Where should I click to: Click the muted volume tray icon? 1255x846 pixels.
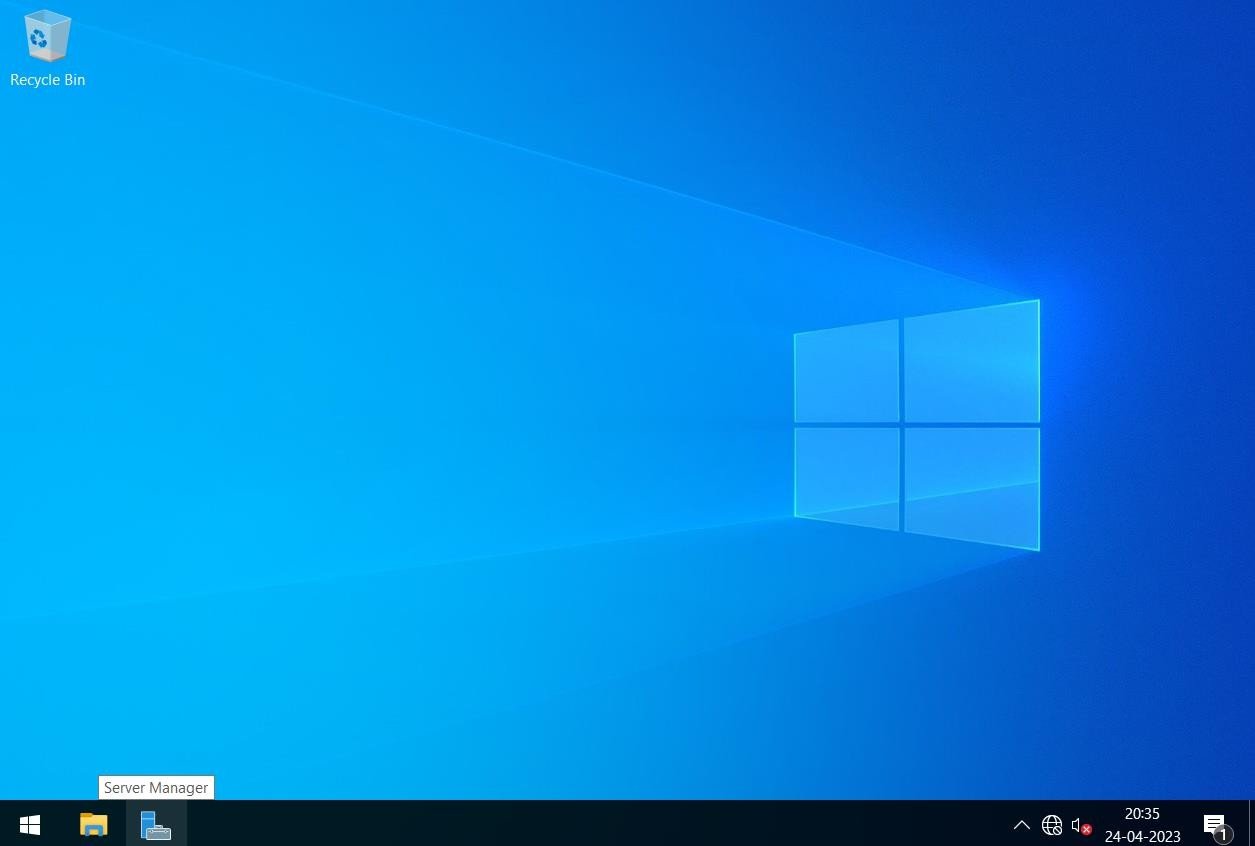1080,825
